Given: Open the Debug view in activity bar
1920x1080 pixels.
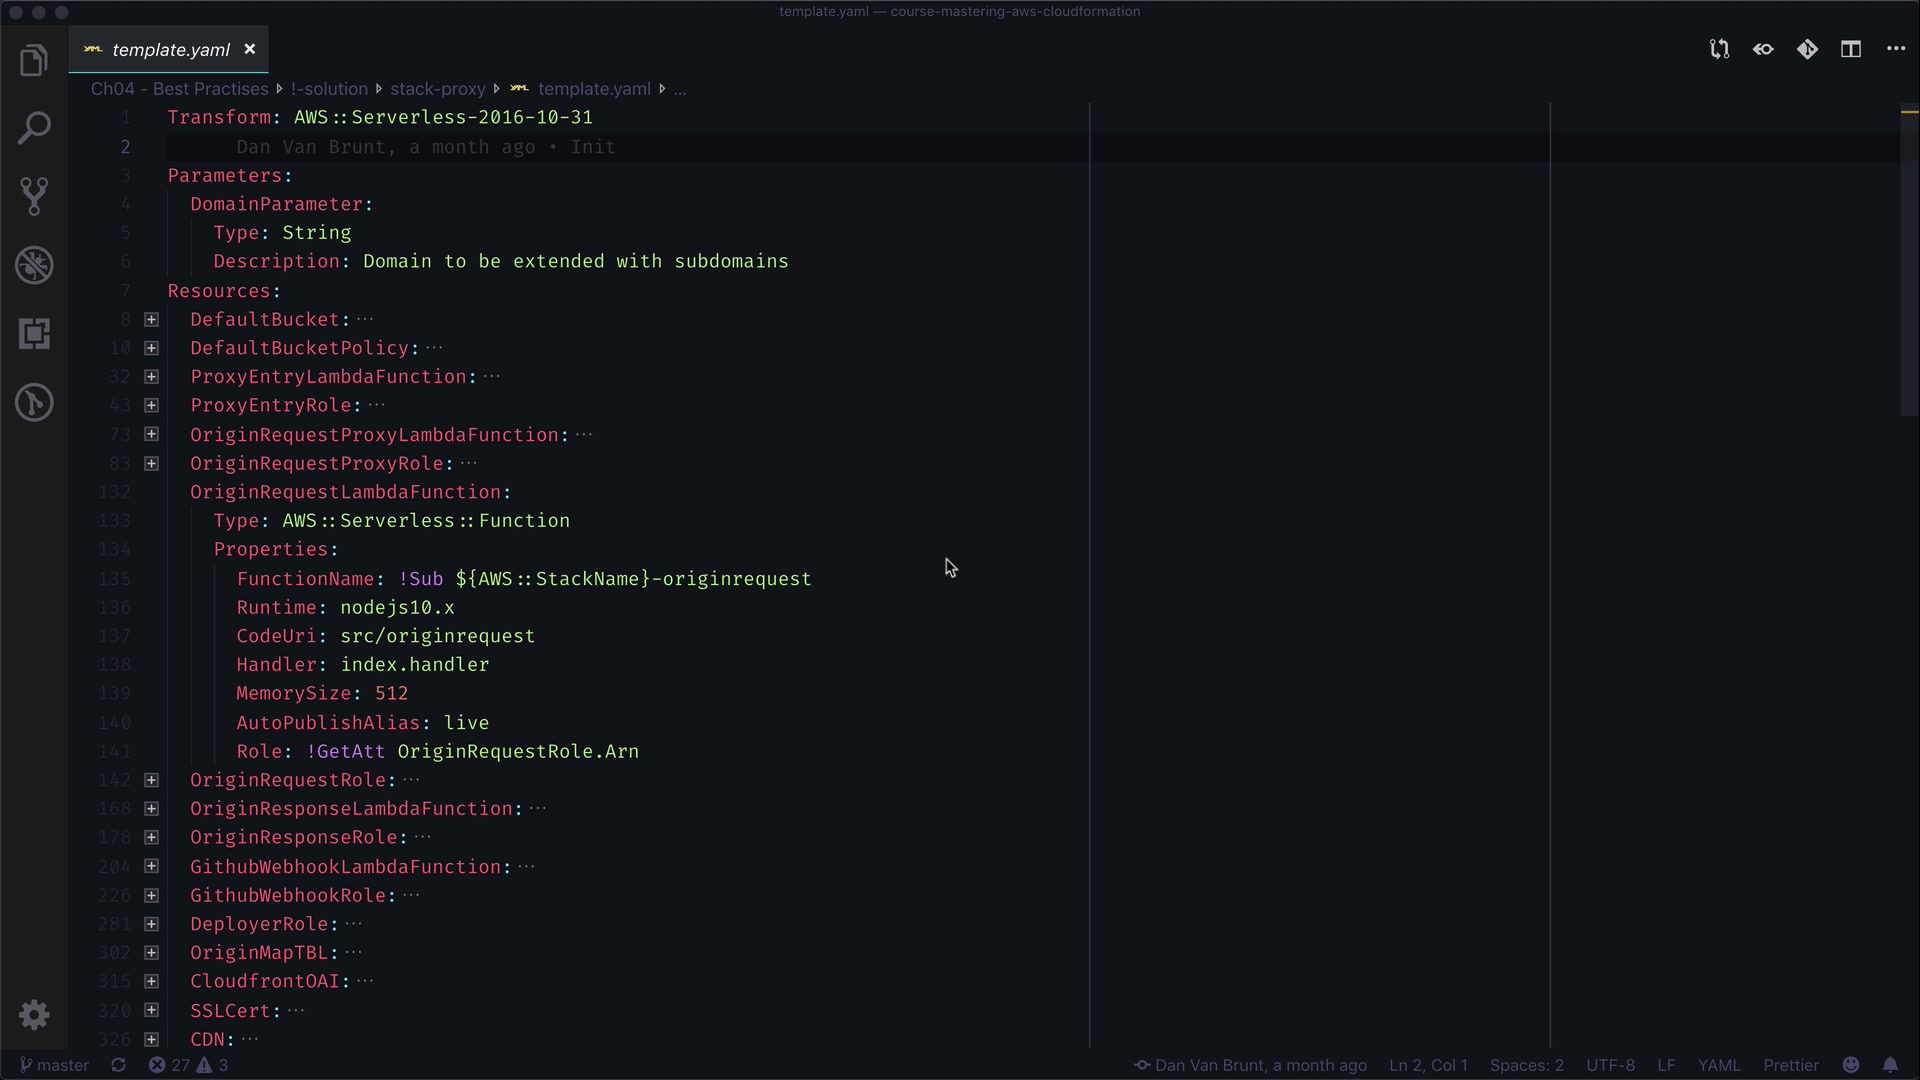Looking at the screenshot, I should point(34,265).
